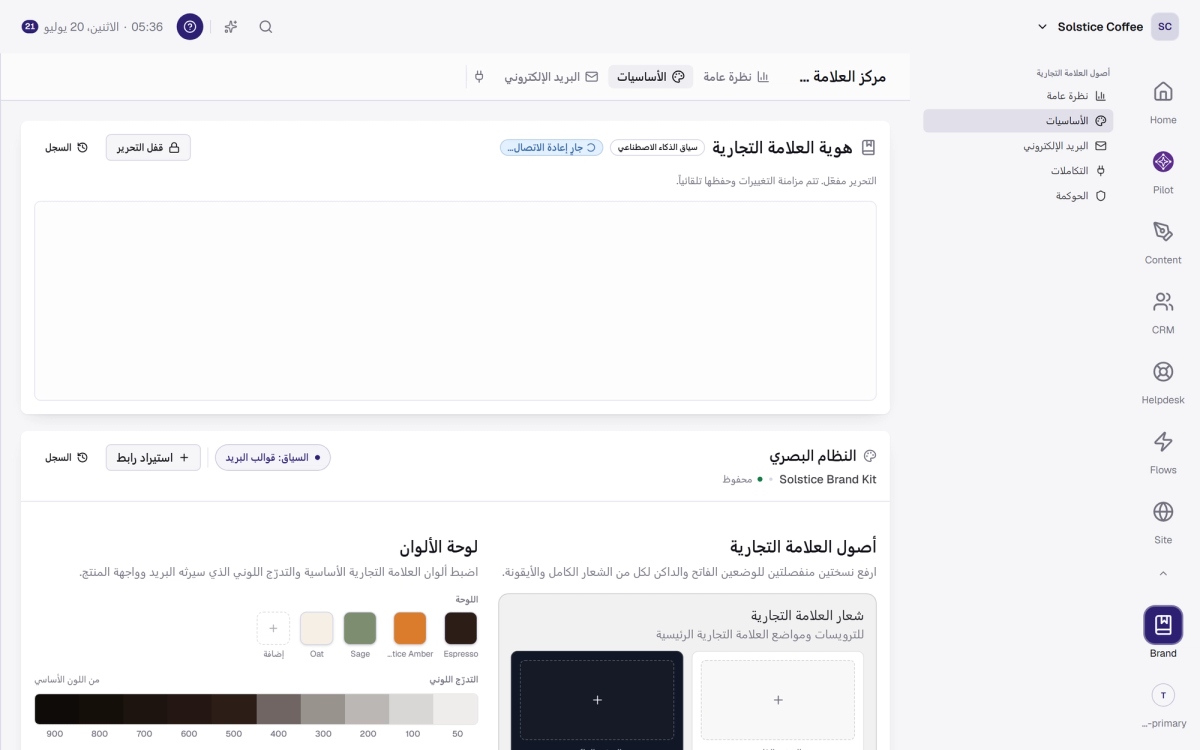
Task: Click inside the brand identity text editor
Action: 455,301
